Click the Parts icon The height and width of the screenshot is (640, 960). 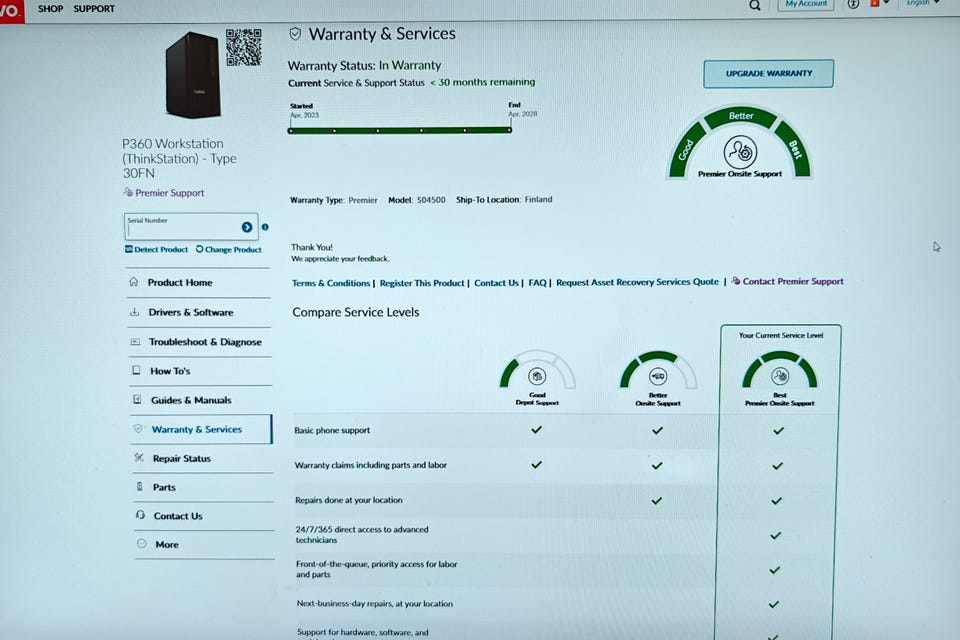click(x=140, y=486)
